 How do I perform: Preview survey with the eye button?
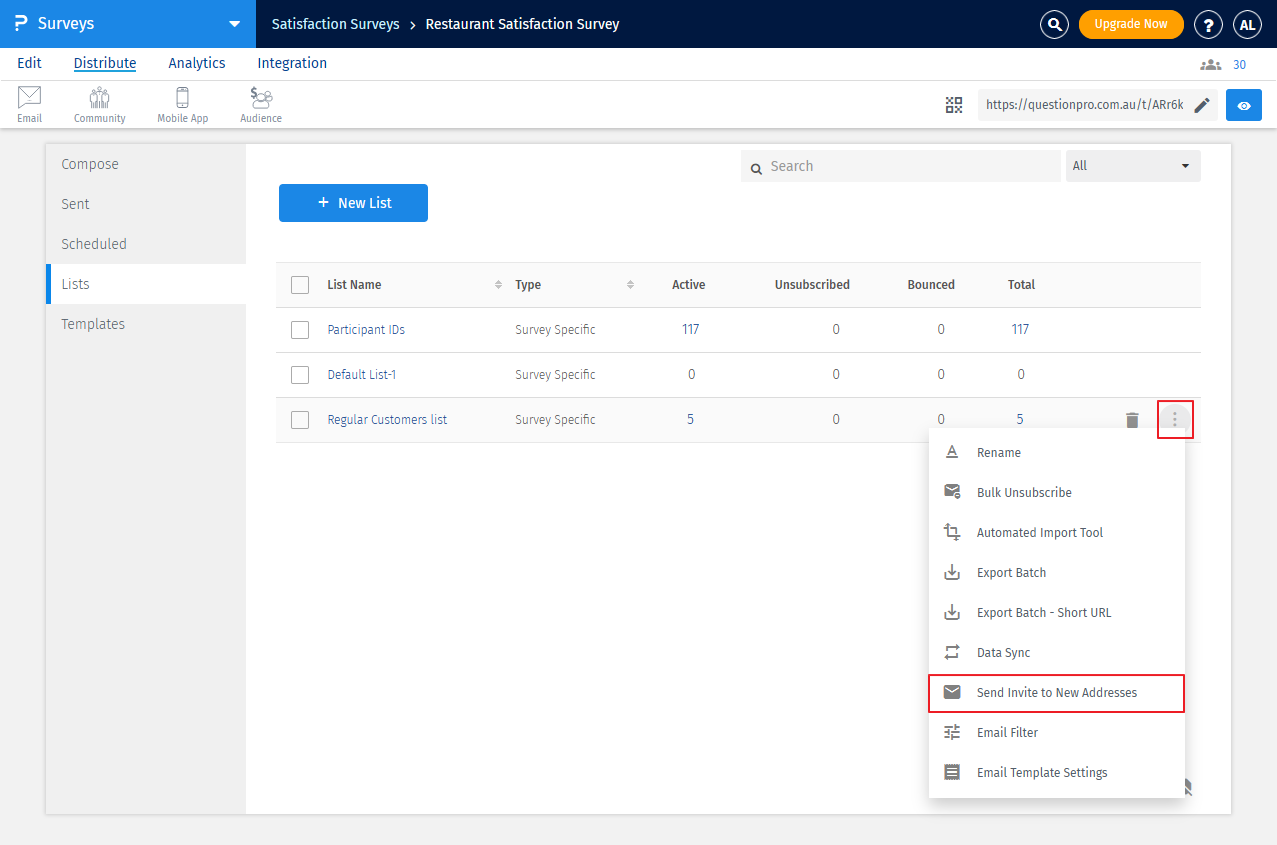(1244, 105)
